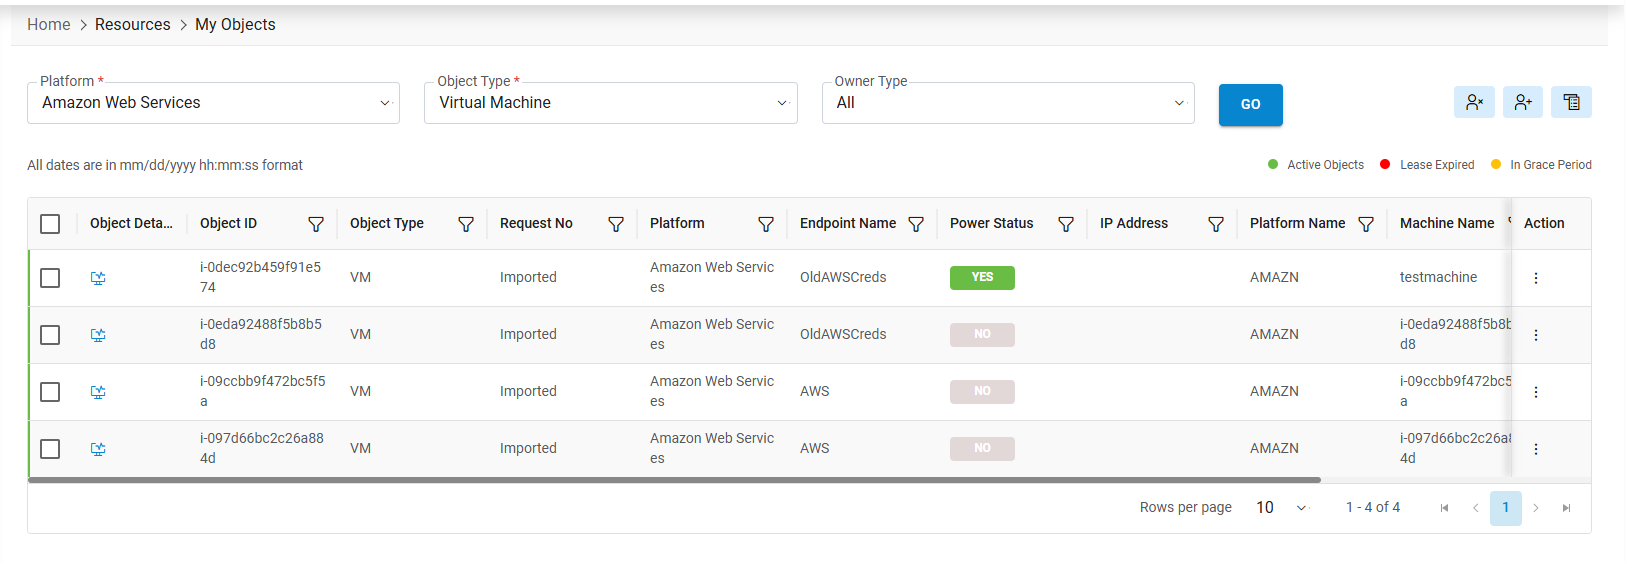Filter the Endpoint Name column
Screen dimensions: 1626x562
tap(916, 224)
